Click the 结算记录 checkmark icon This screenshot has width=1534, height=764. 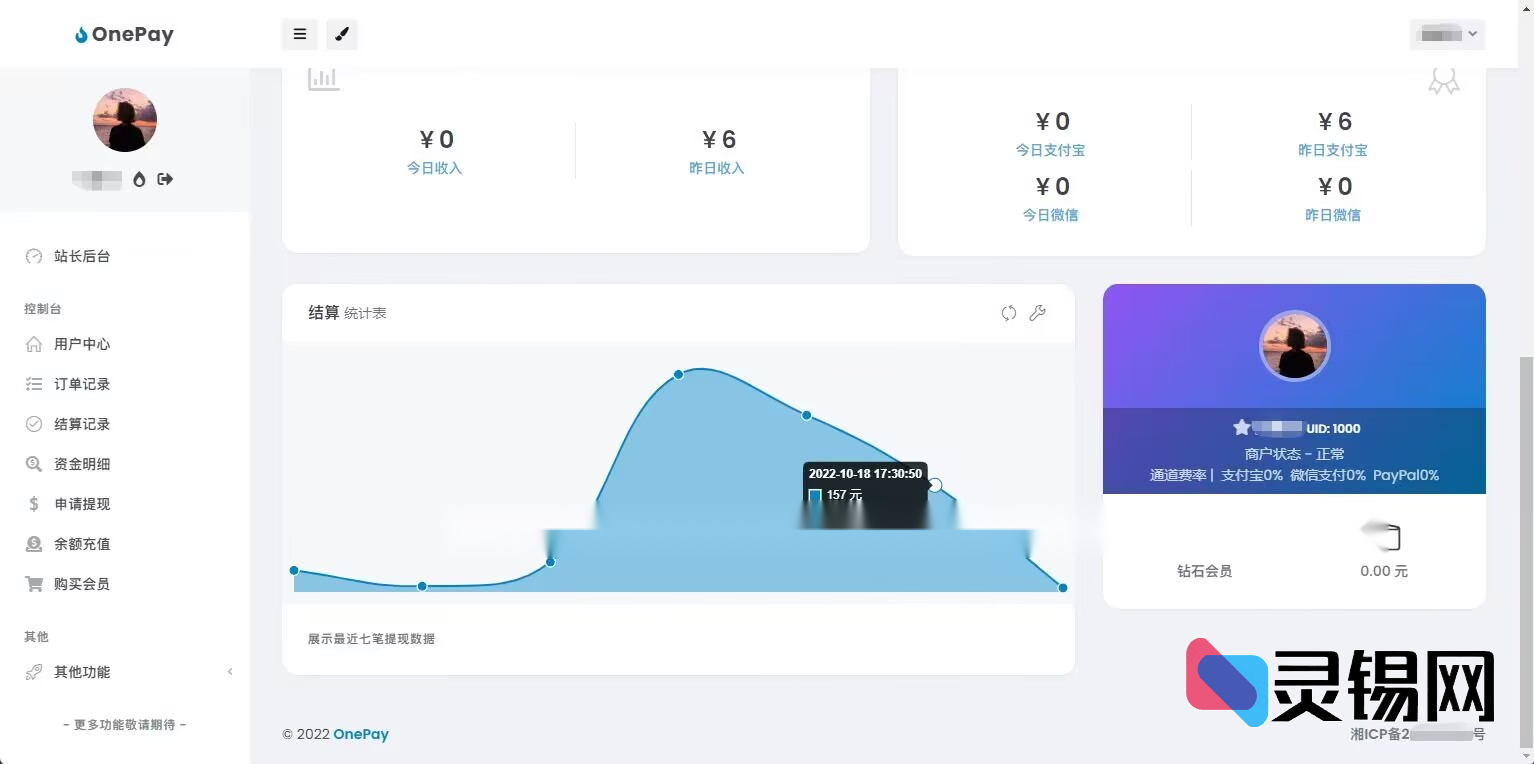(34, 424)
